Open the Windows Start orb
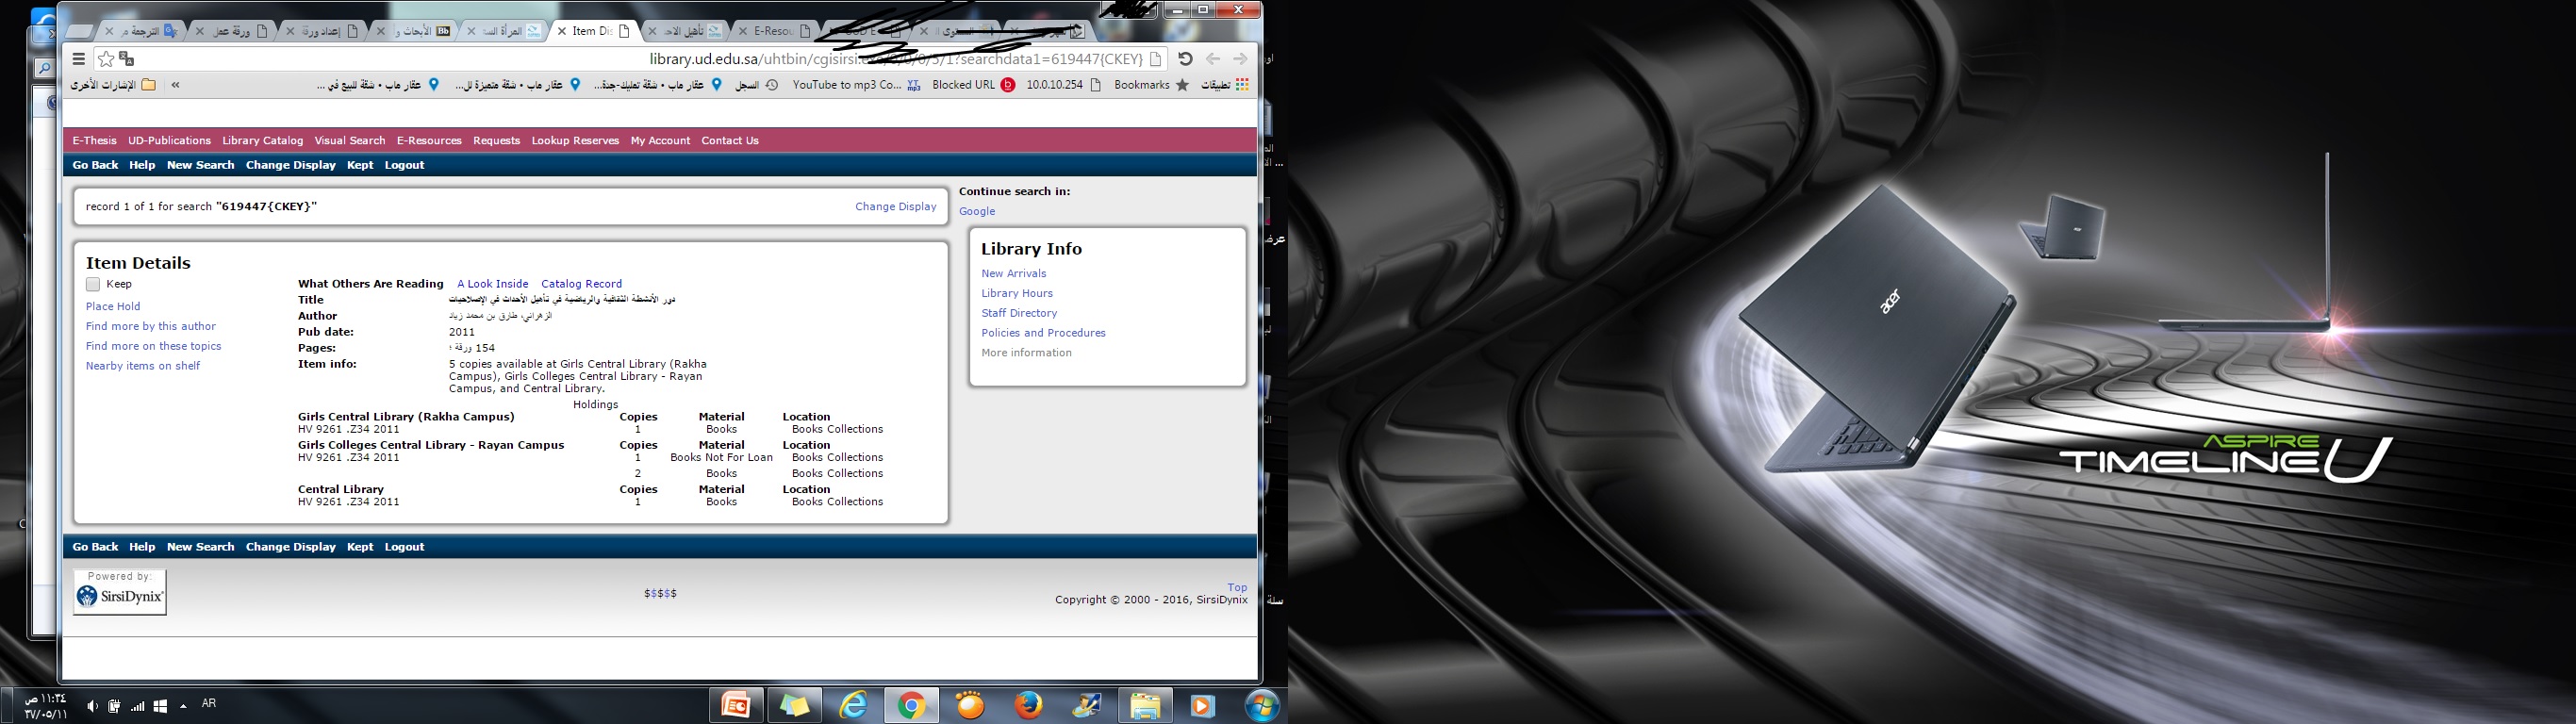This screenshot has height=724, width=2576. tap(1263, 706)
